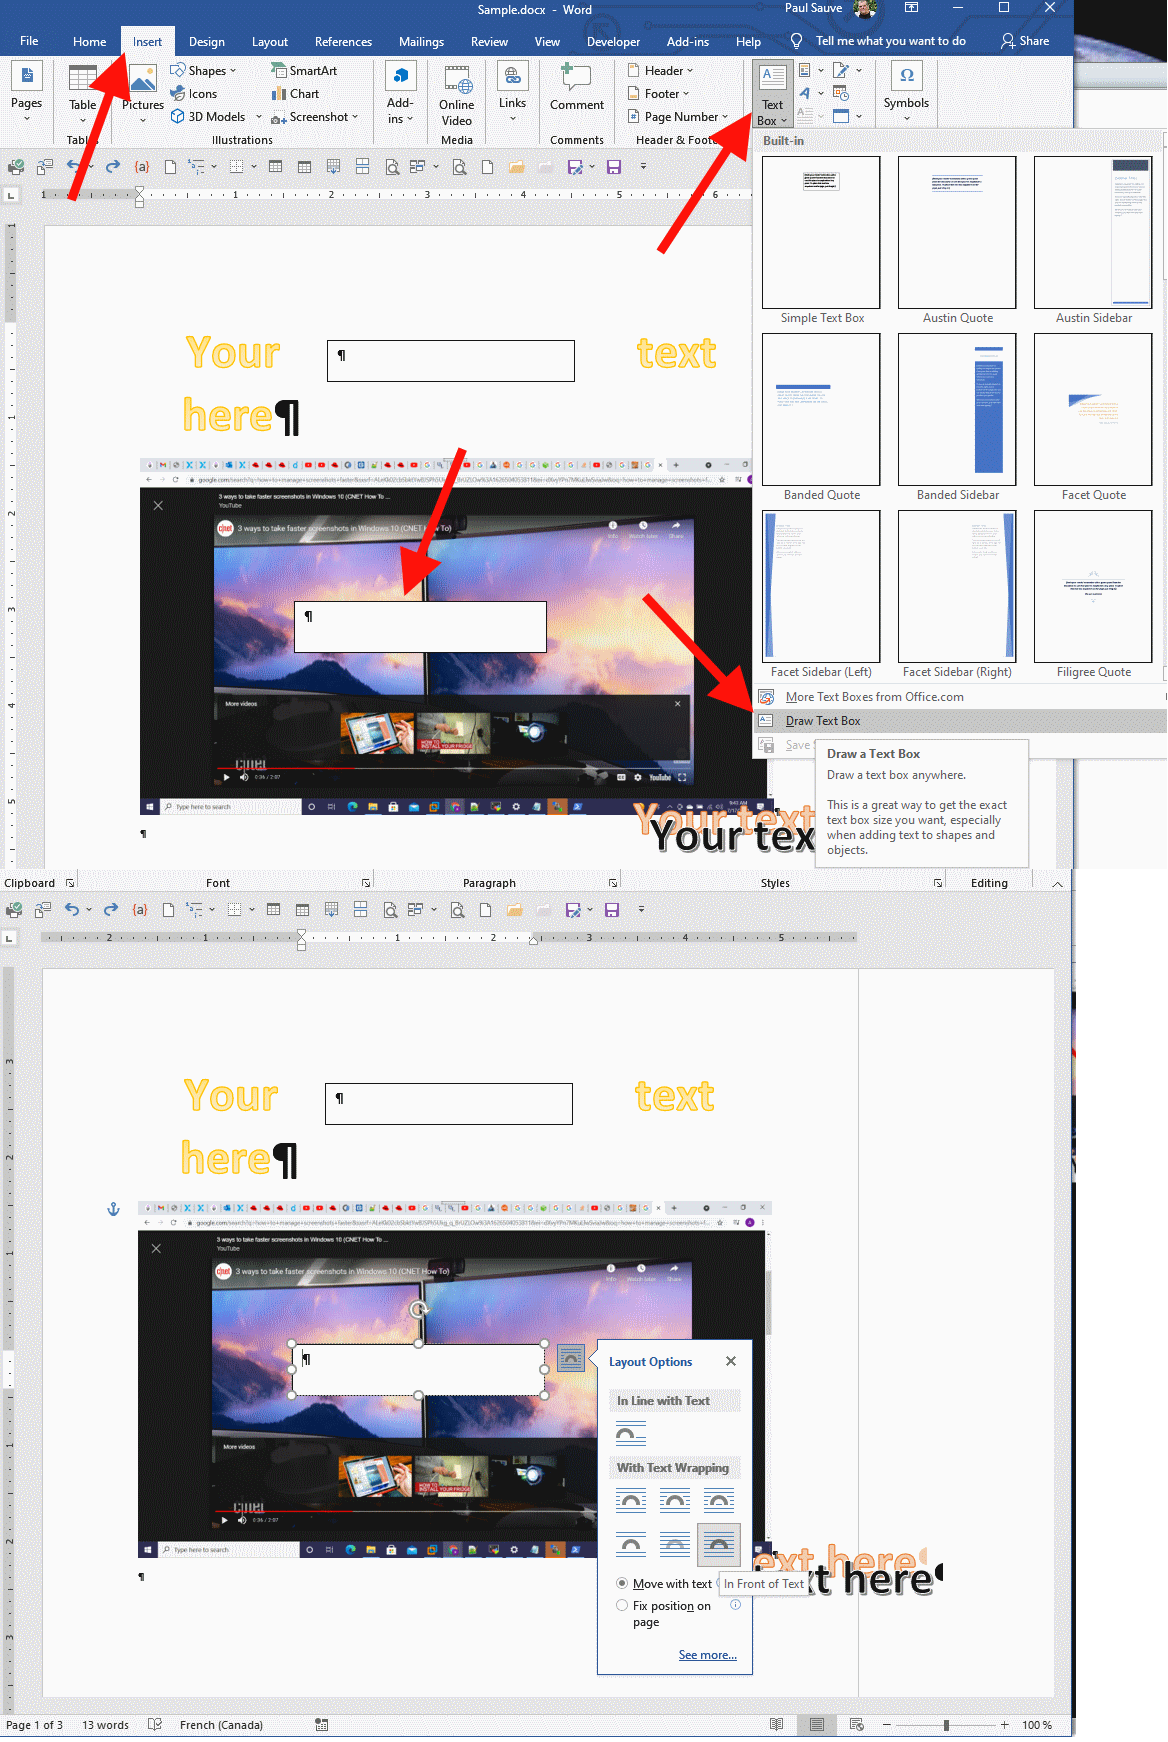Switch to the Mailings tab
This screenshot has height=1742, width=1168.
[421, 42]
